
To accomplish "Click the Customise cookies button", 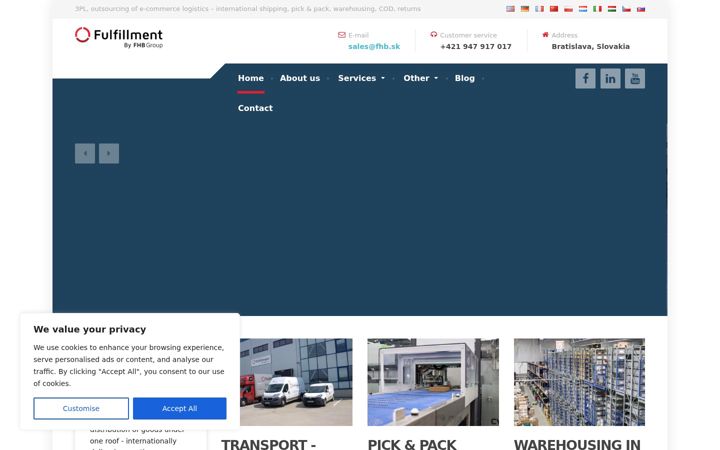I will pos(81,408).
